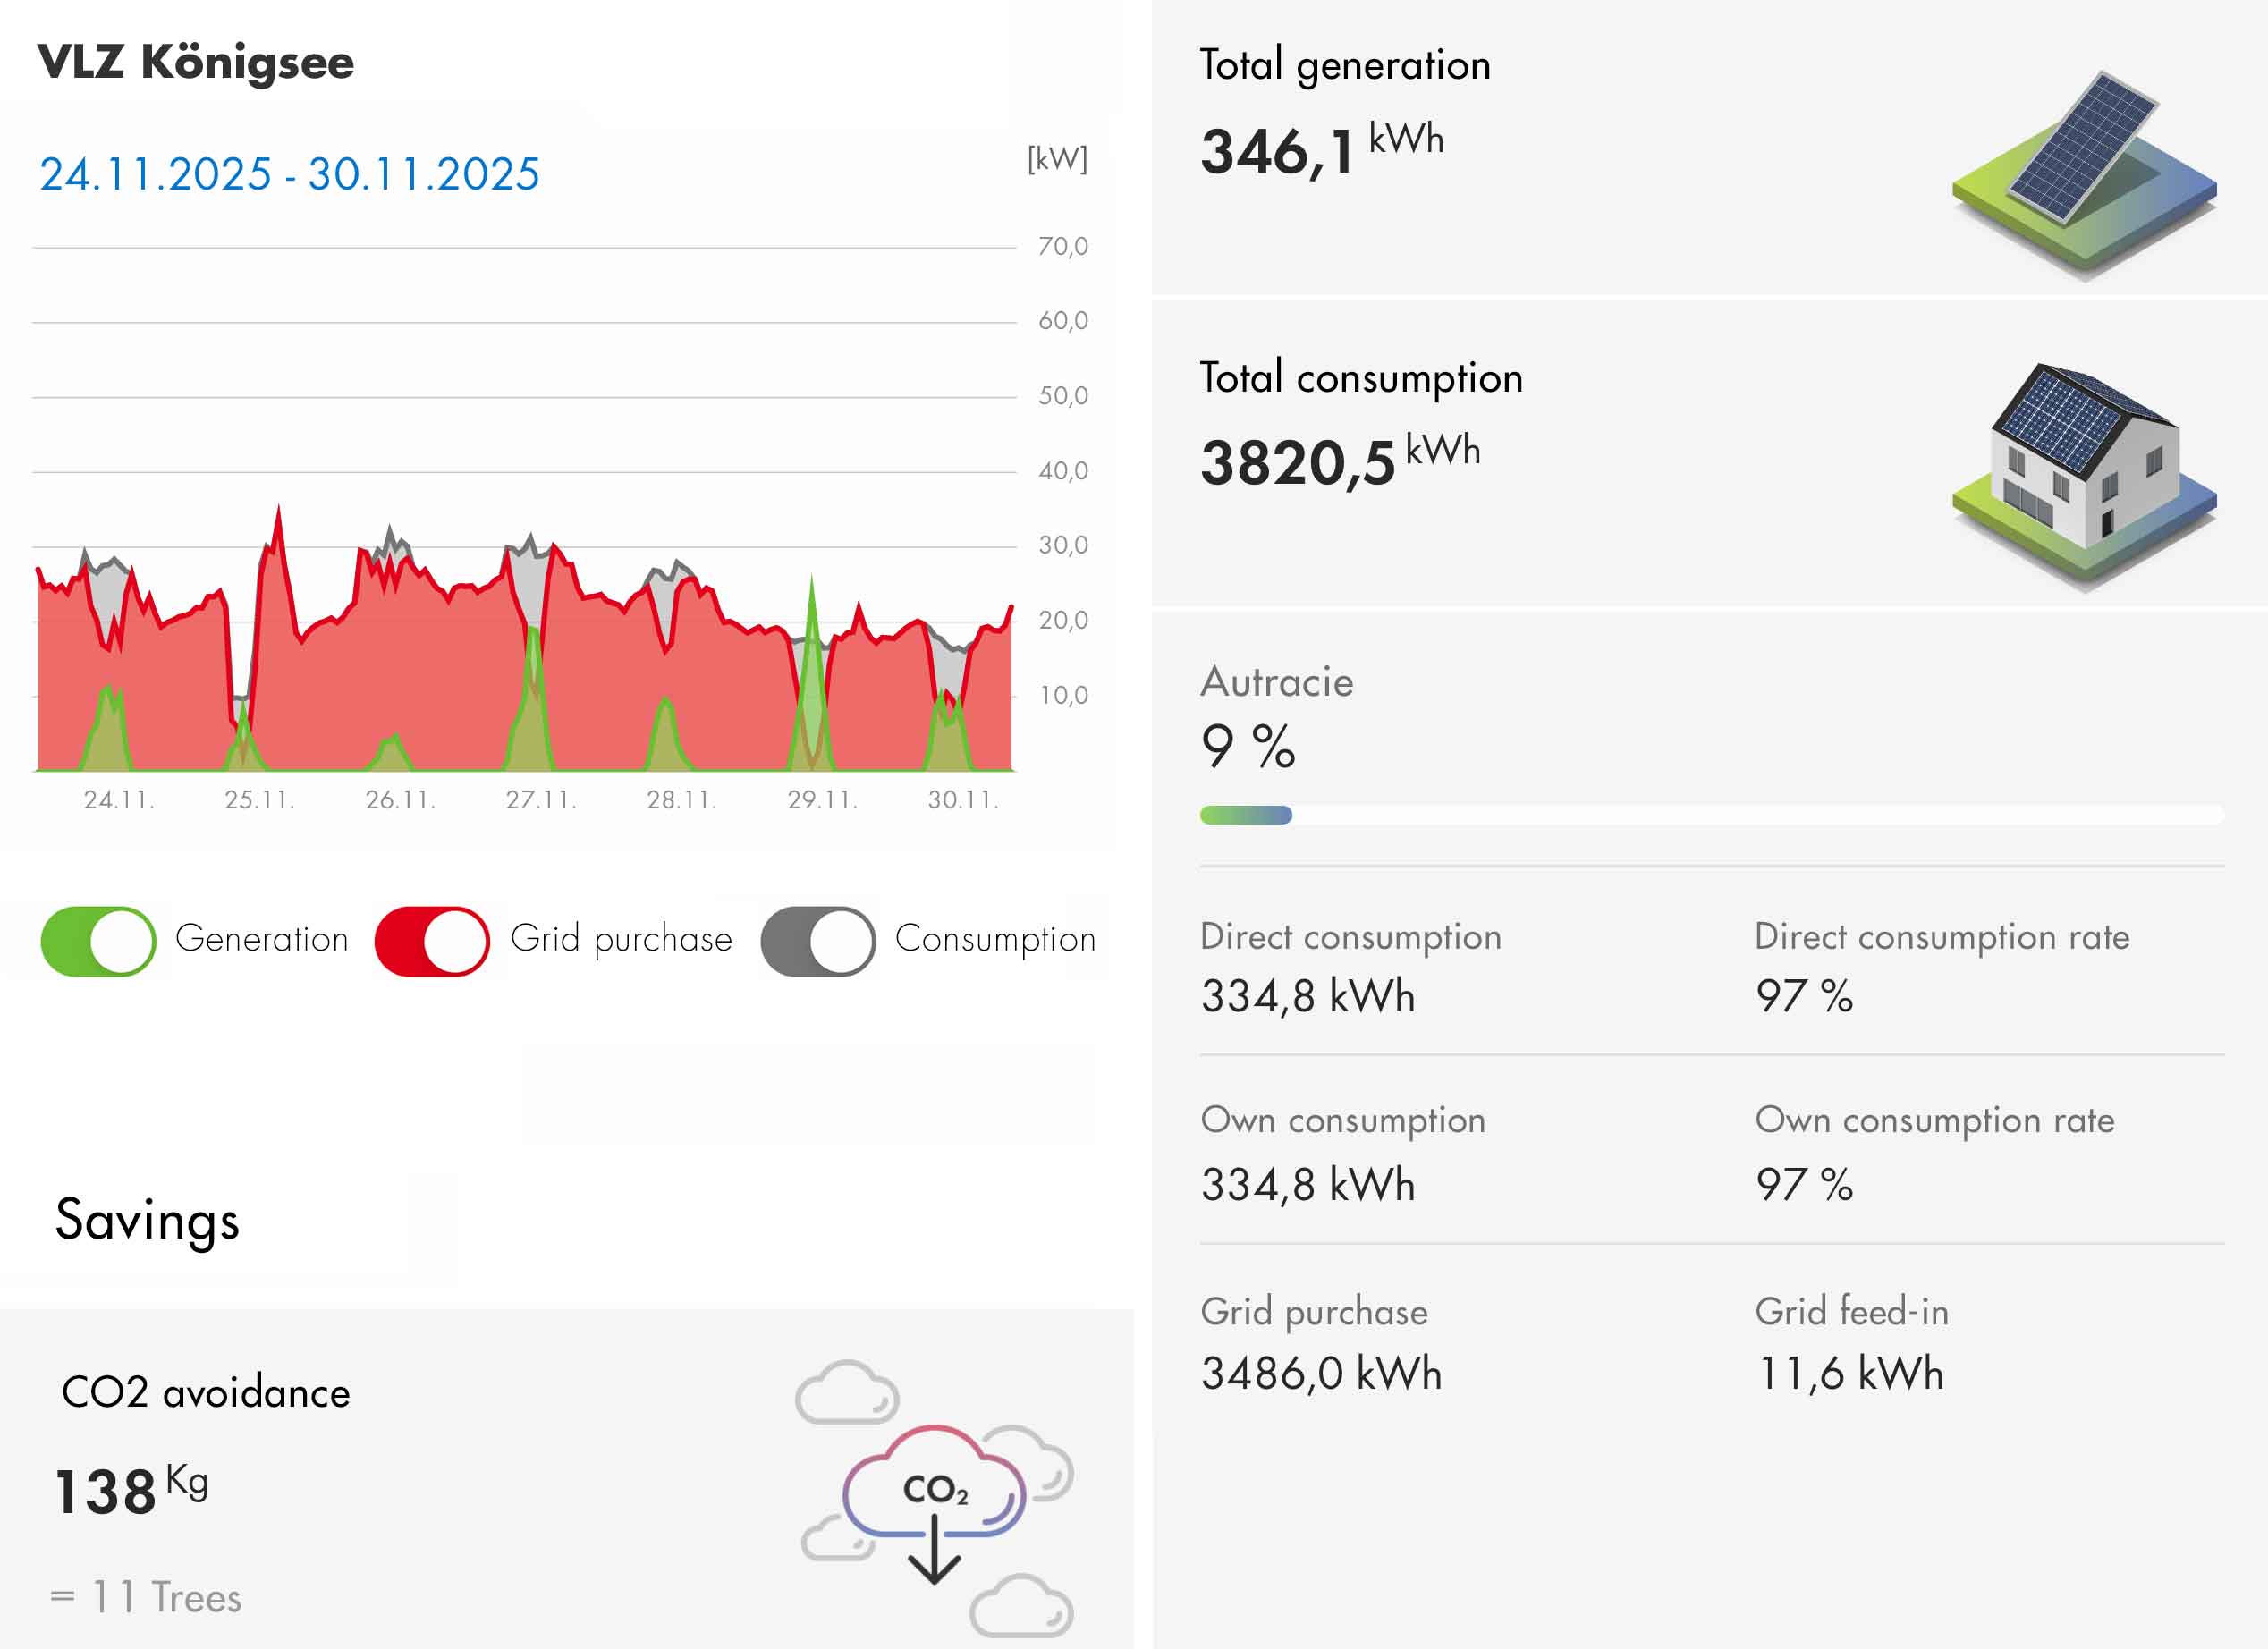Select the 27.11. date on chart axis
Screen dimensions: 2268x1649
click(x=541, y=800)
